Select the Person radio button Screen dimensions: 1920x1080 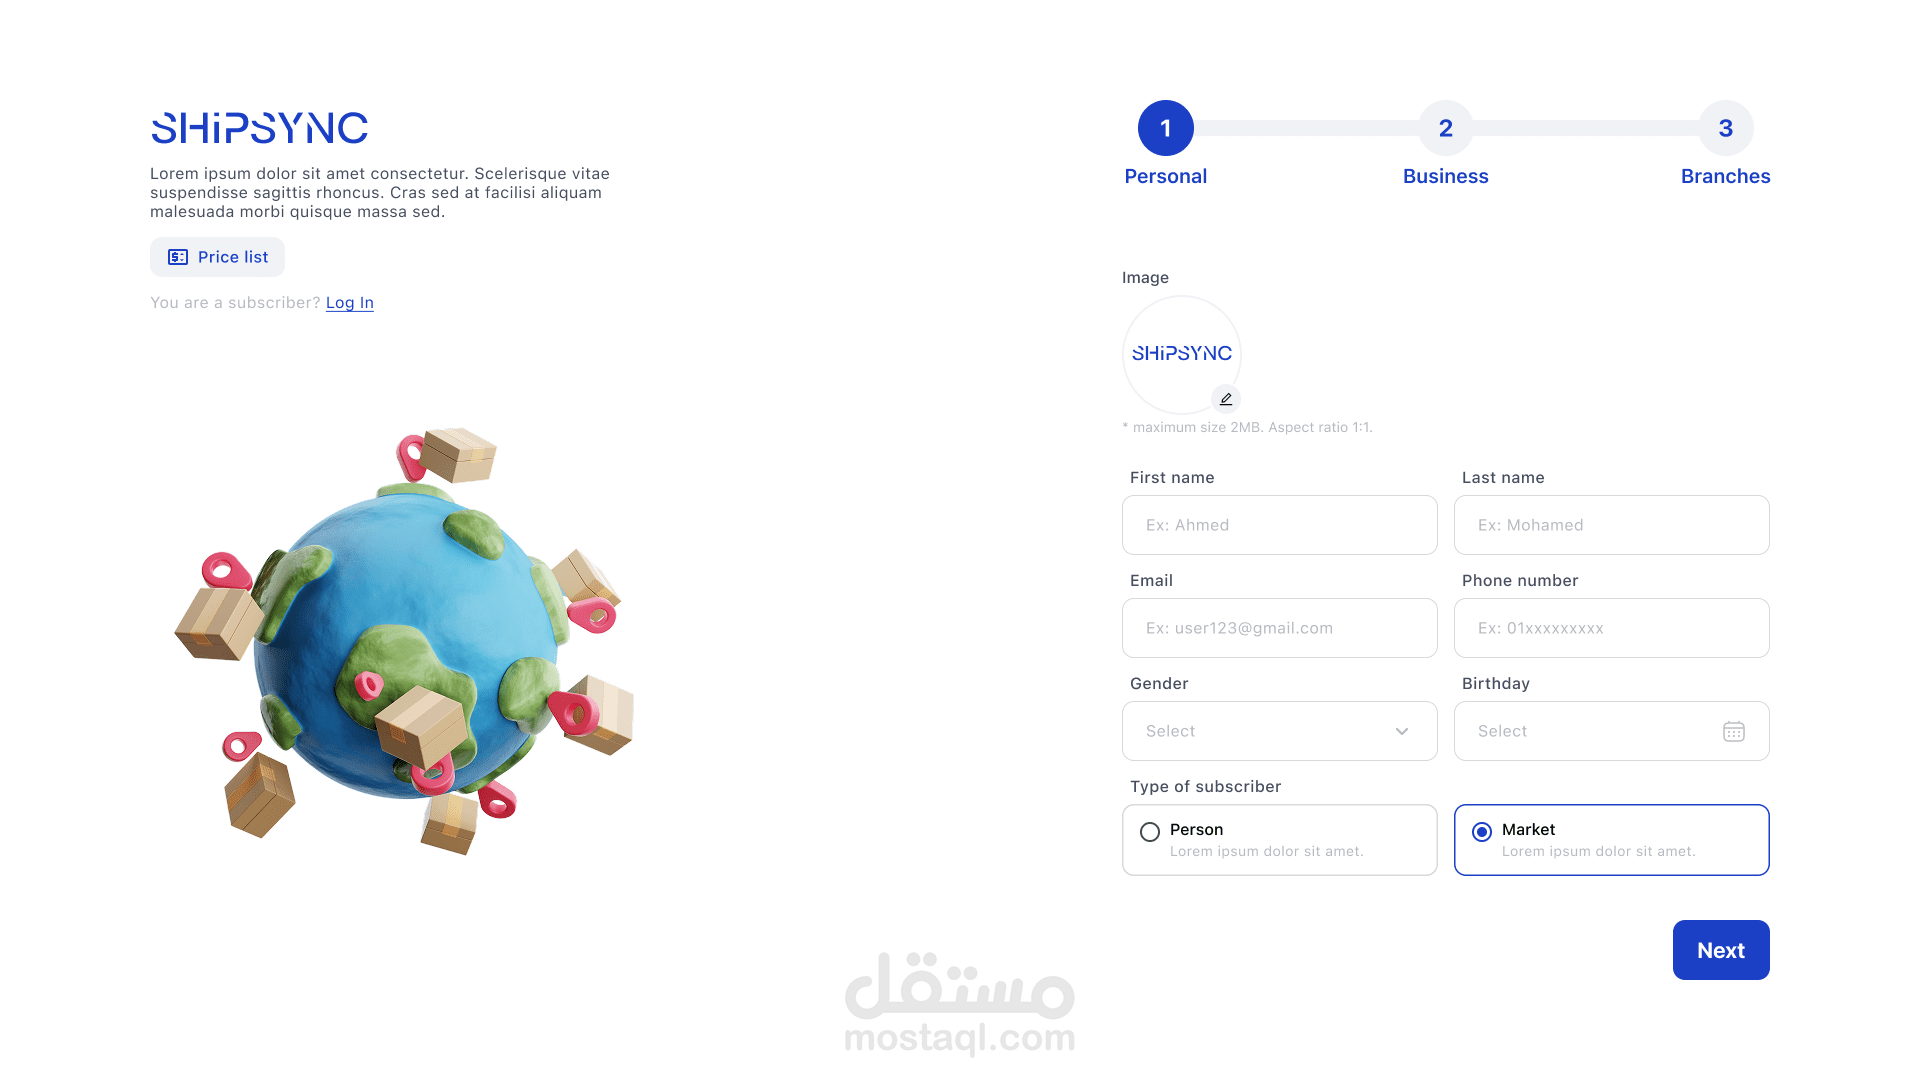(x=1150, y=832)
